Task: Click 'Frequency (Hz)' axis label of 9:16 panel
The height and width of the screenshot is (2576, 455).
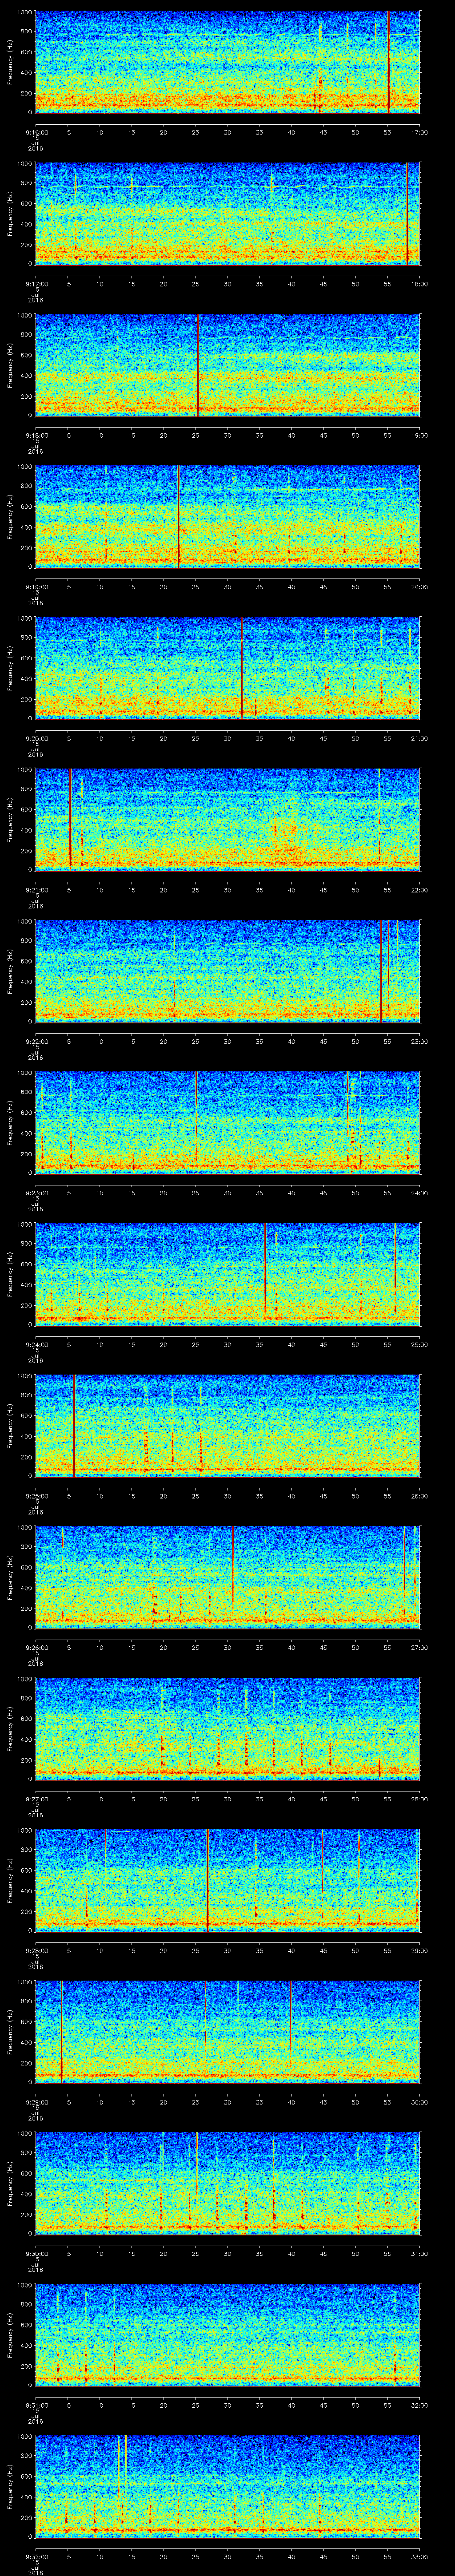Action: pos(10,62)
